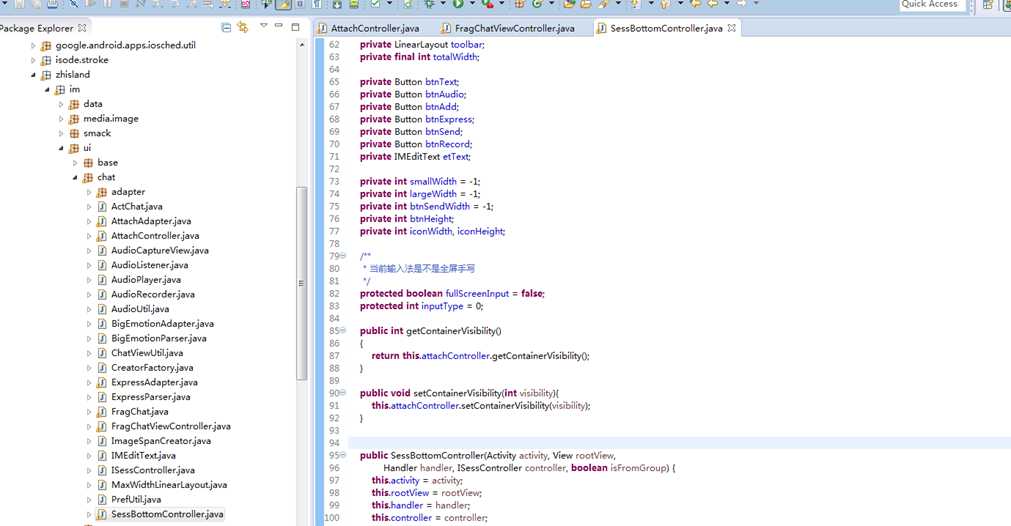This screenshot has height=526, width=1011.
Task: Click the Open Perspective icon
Action: tap(988, 5)
